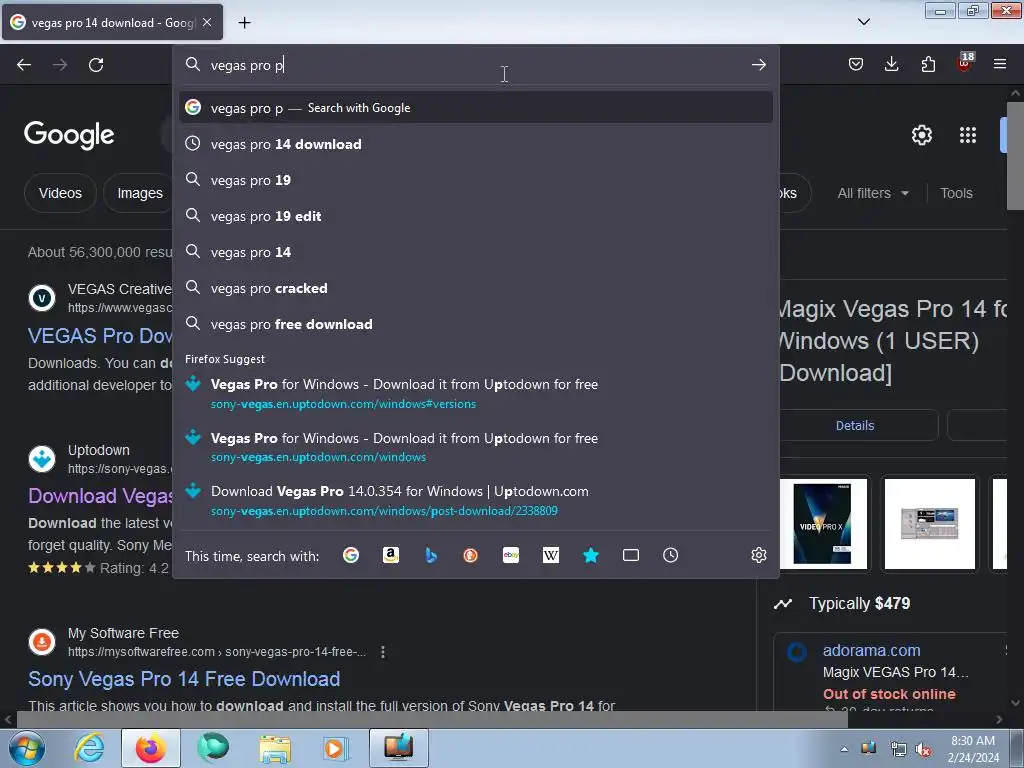The width and height of the screenshot is (1024, 768).
Task: Open the Firefox hamburger menu
Action: 1000,64
